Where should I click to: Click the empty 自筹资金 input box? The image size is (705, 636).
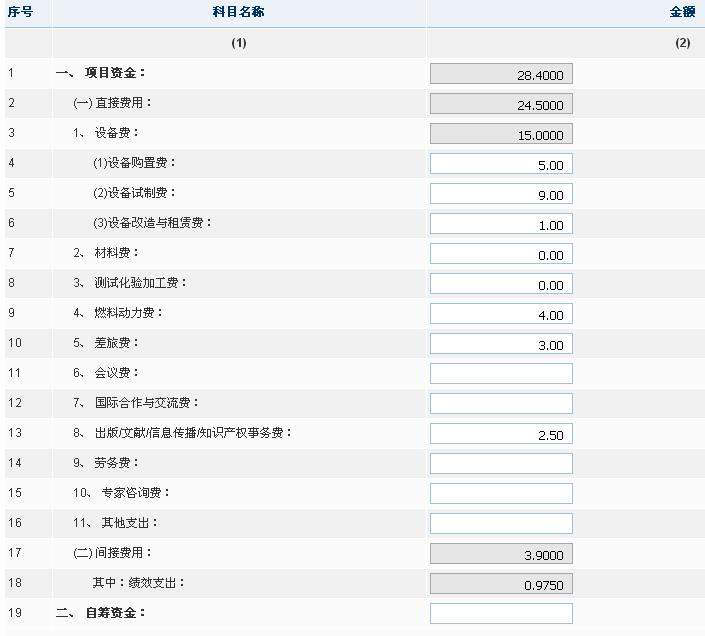[x=501, y=614]
